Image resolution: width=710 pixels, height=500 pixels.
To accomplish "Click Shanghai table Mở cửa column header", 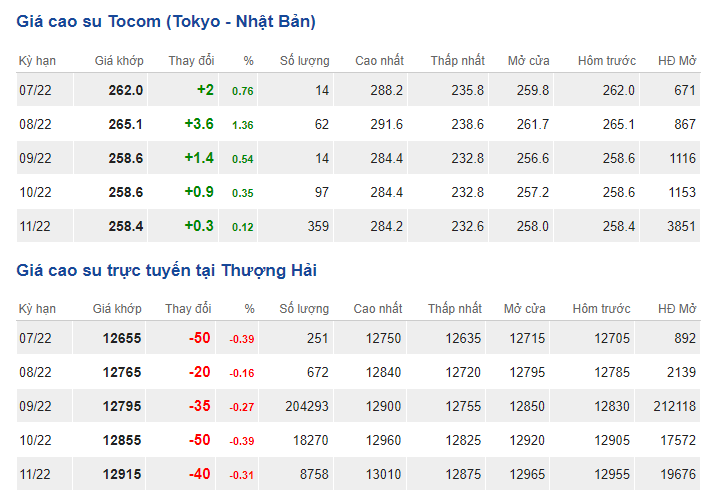I will (524, 309).
